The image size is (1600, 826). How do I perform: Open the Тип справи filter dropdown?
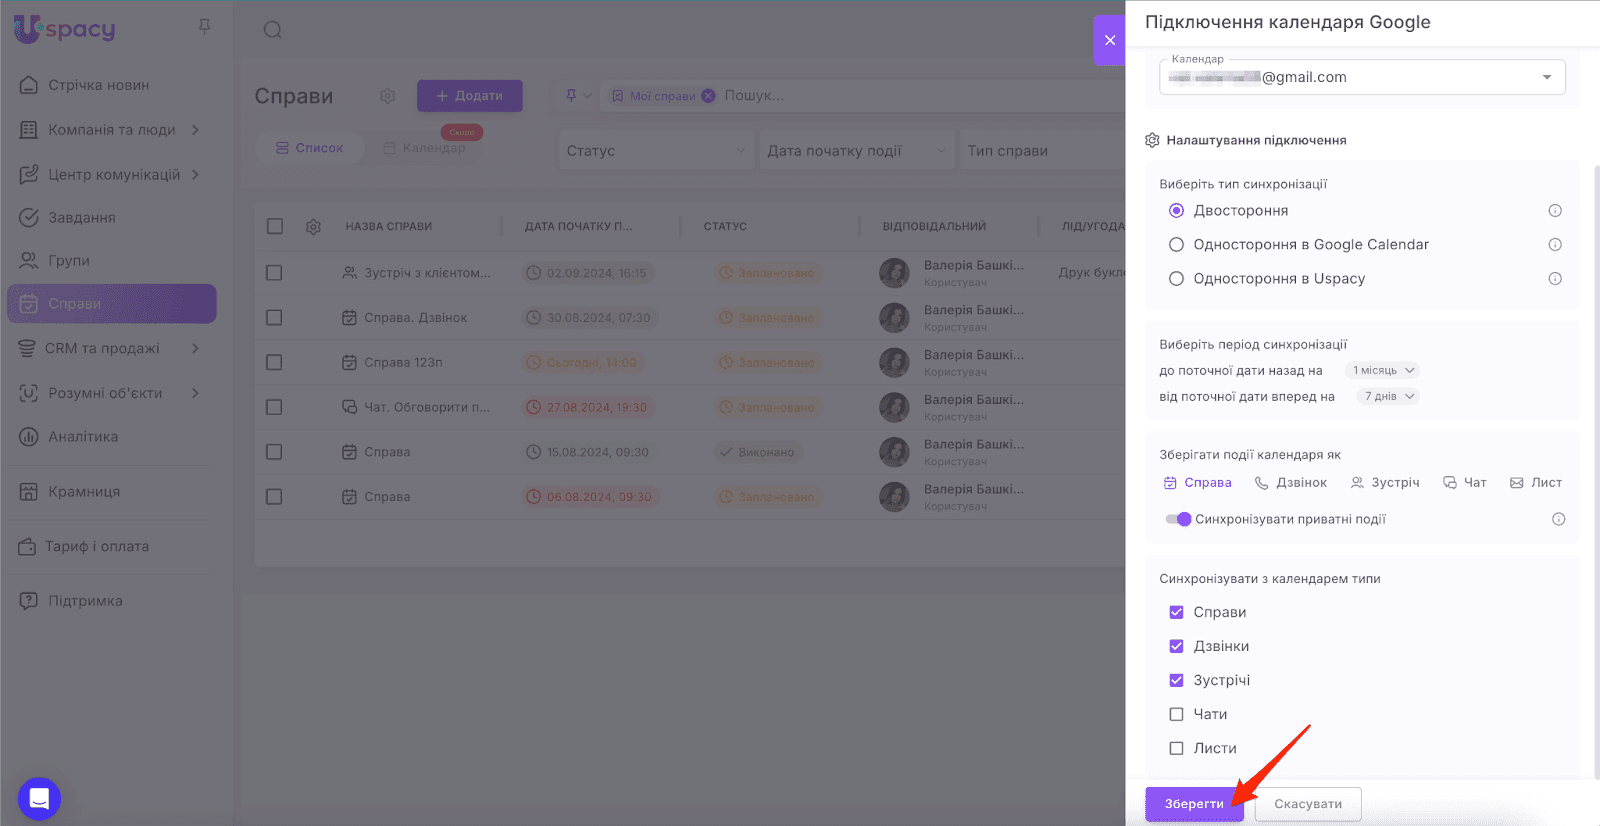click(1042, 151)
